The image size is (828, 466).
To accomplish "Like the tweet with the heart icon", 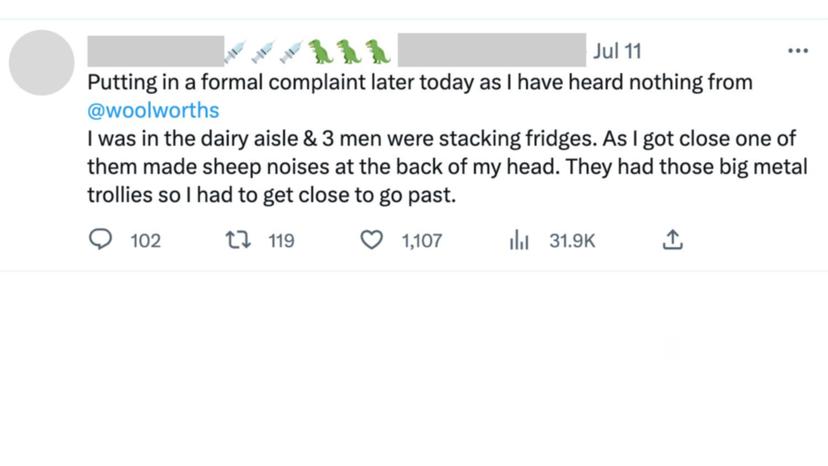I will coord(371,240).
